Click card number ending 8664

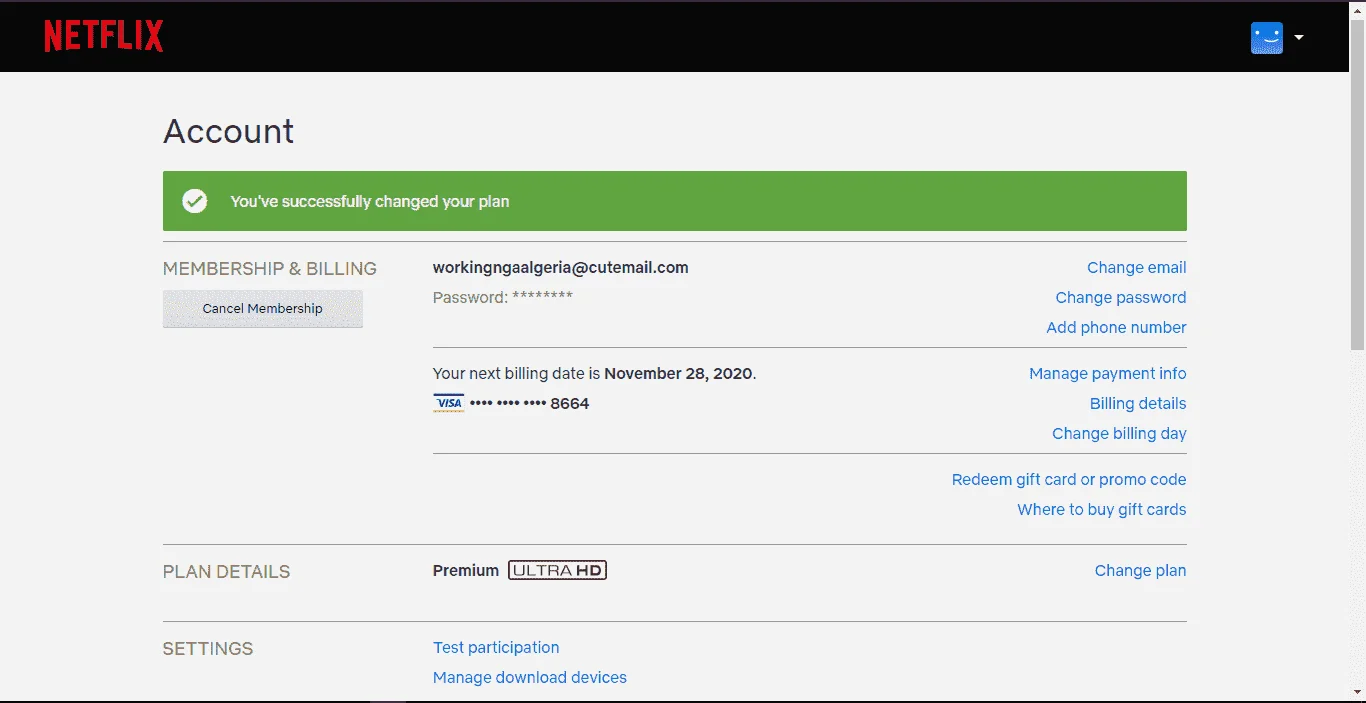(529, 403)
